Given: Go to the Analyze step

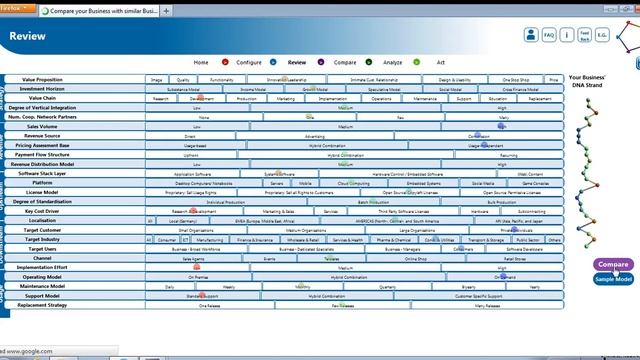Looking at the screenshot, I should click(x=393, y=62).
